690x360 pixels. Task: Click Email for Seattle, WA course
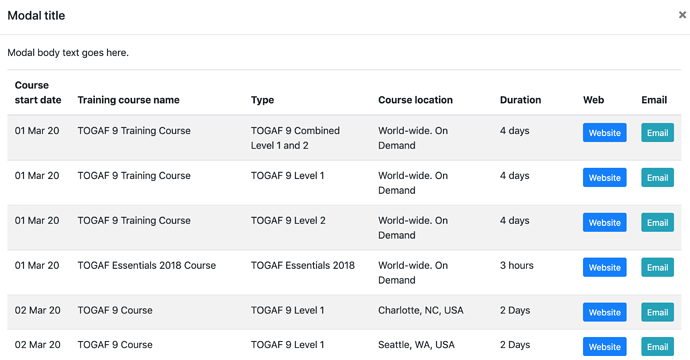tap(657, 346)
